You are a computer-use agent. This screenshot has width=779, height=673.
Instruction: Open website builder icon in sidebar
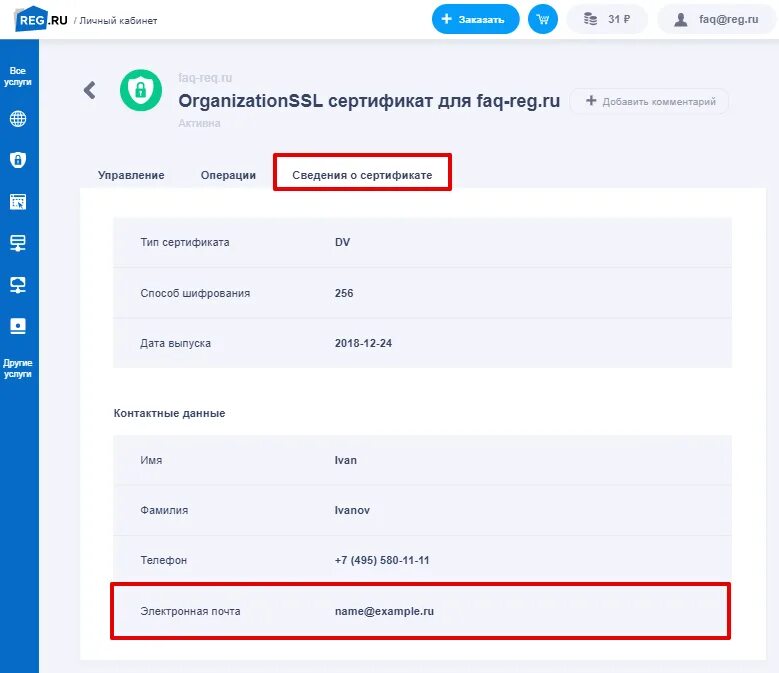(18, 202)
